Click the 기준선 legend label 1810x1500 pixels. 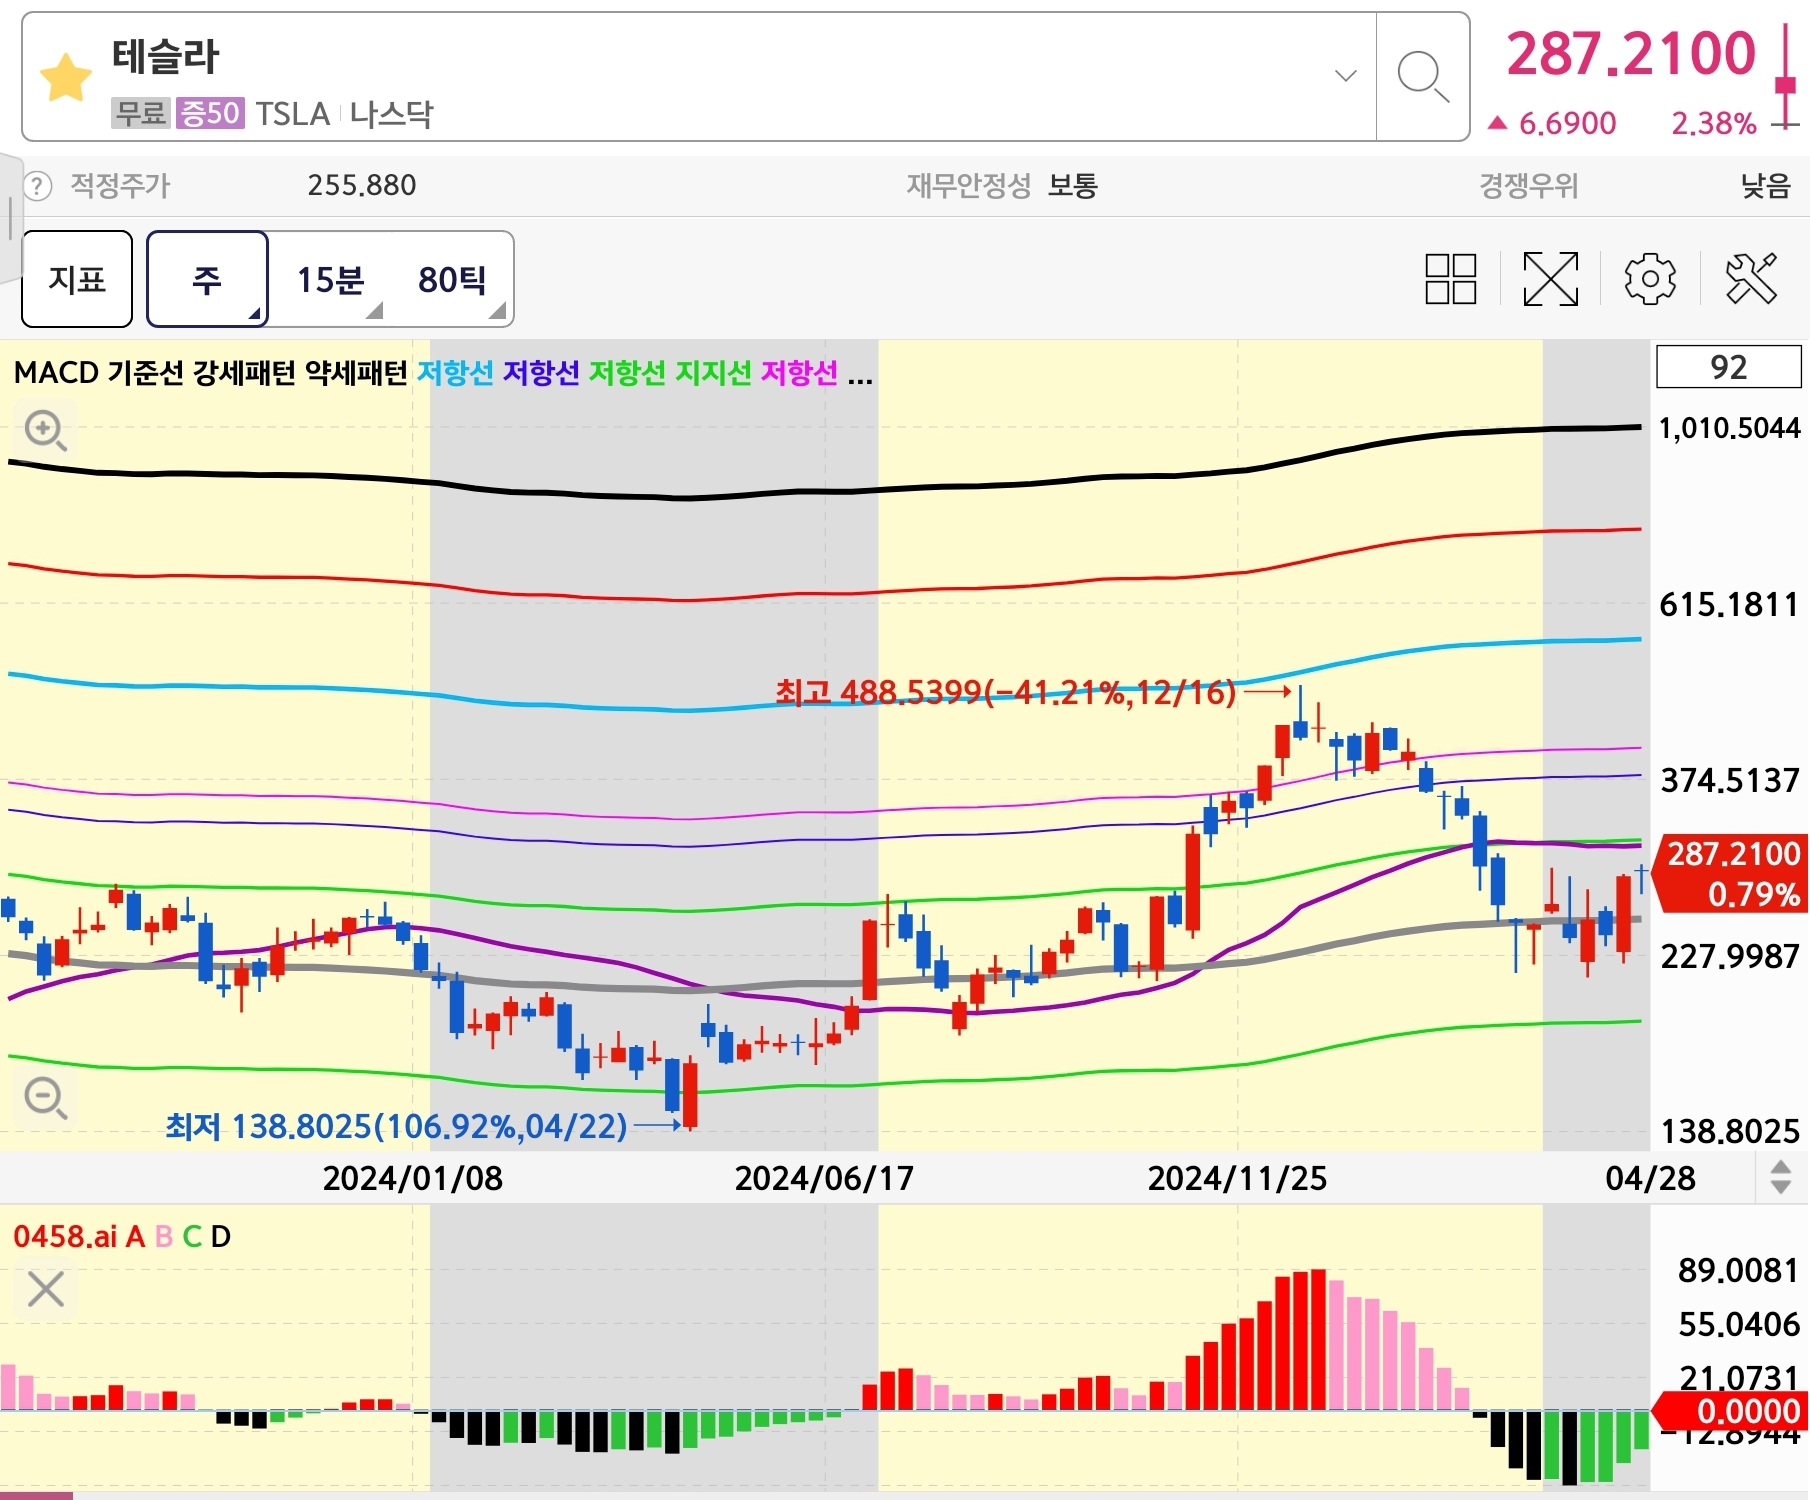pos(145,373)
